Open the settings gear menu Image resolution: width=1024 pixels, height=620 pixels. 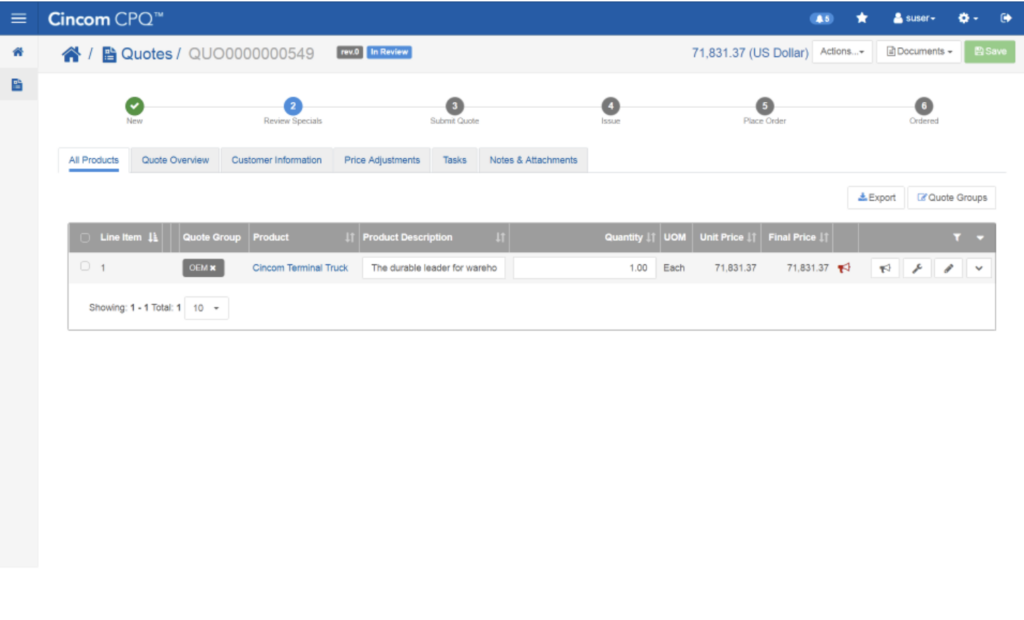[x=968, y=18]
